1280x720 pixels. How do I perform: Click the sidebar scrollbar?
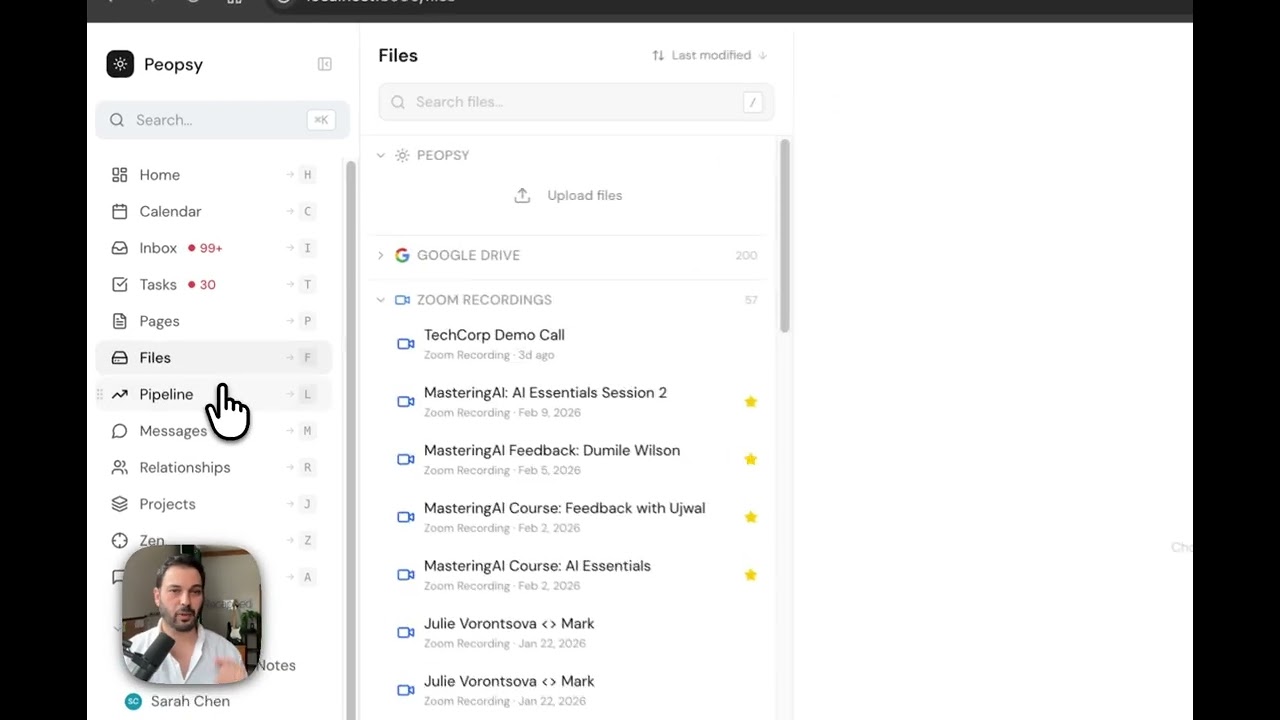tap(350, 440)
